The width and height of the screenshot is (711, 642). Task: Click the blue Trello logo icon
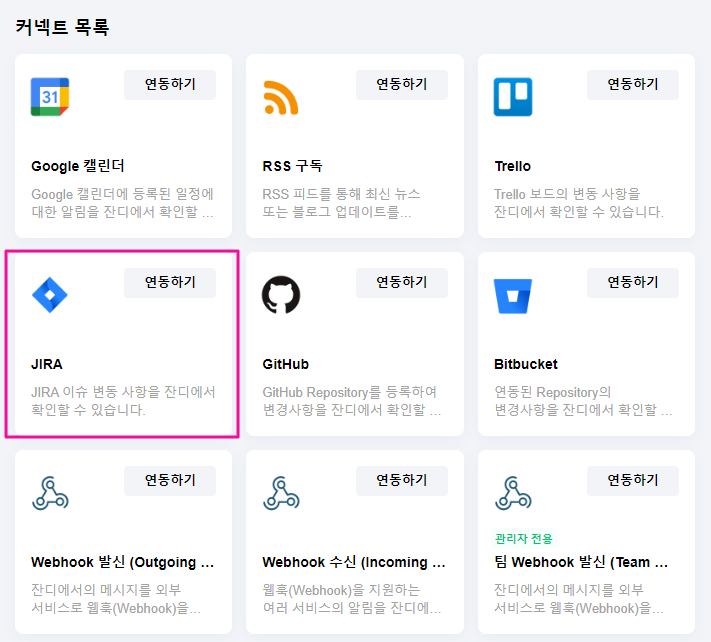tap(512, 97)
